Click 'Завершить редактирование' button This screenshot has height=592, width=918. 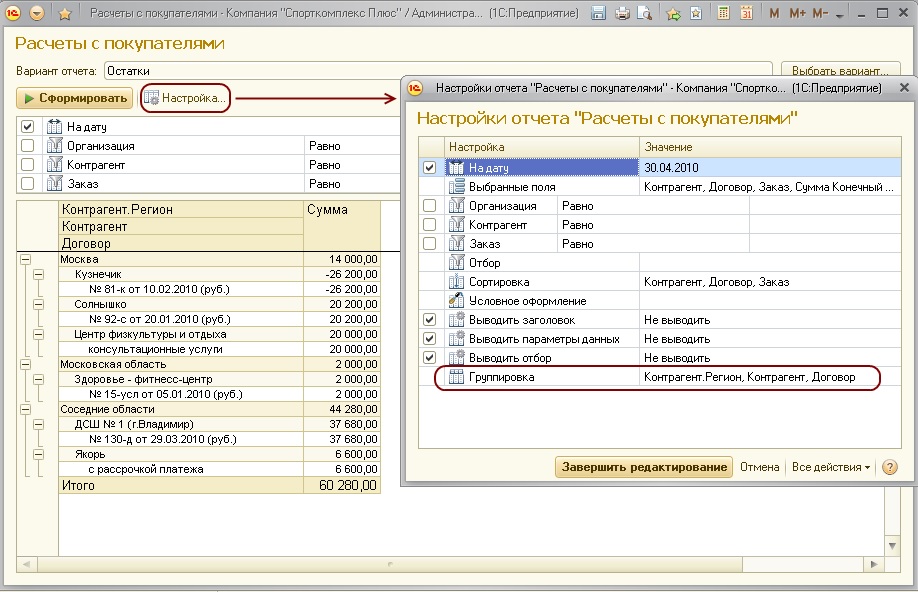click(x=643, y=467)
